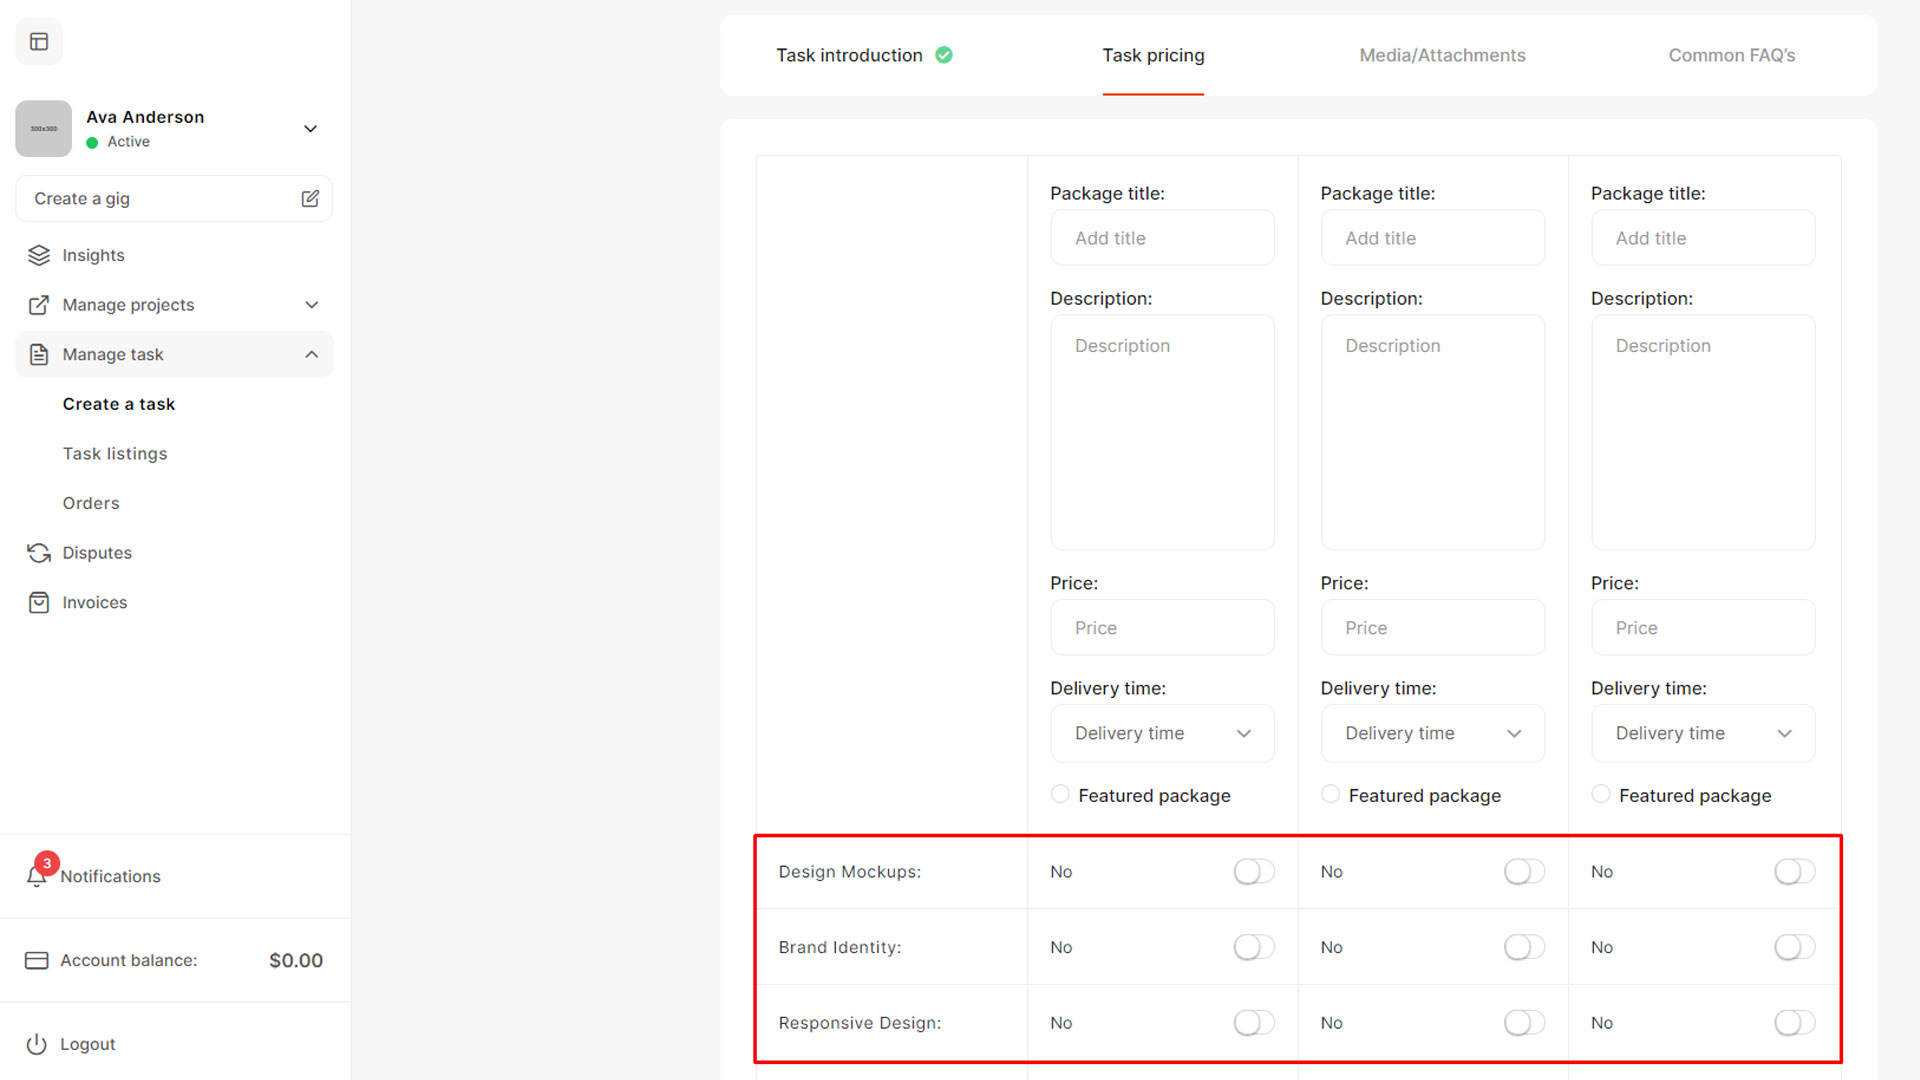The width and height of the screenshot is (1920, 1080).
Task: Toggle Brand Identity for the second package
Action: click(x=1523, y=947)
